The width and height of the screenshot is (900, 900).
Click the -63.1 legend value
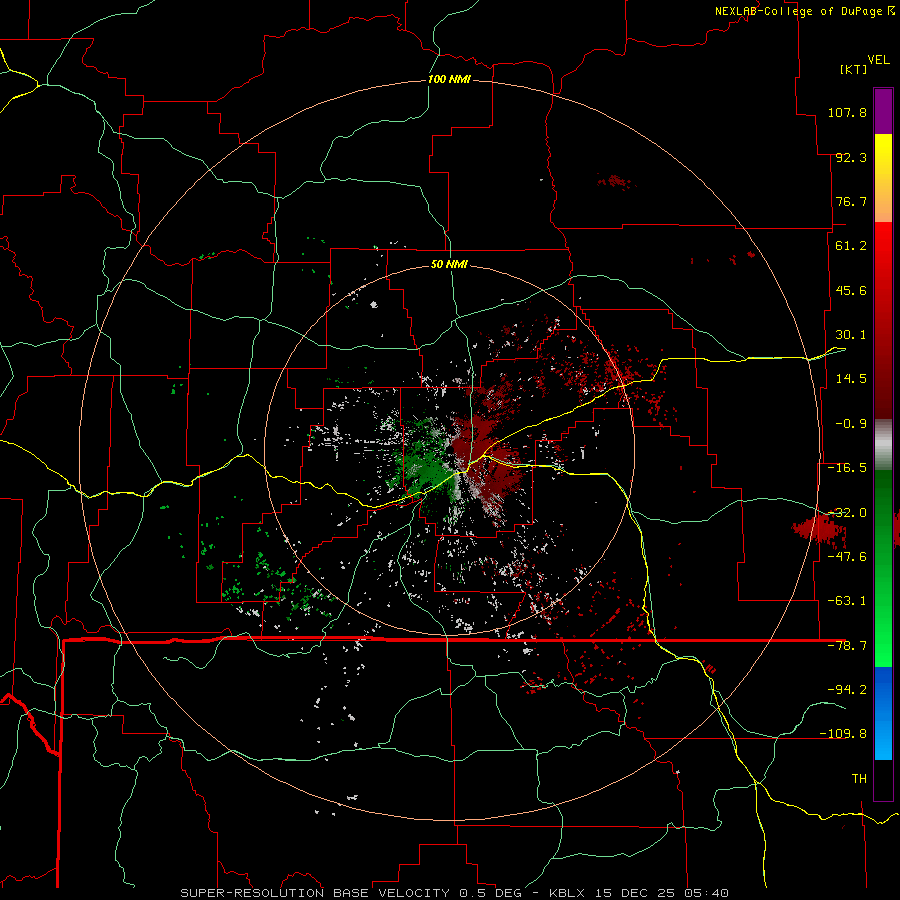tap(847, 601)
